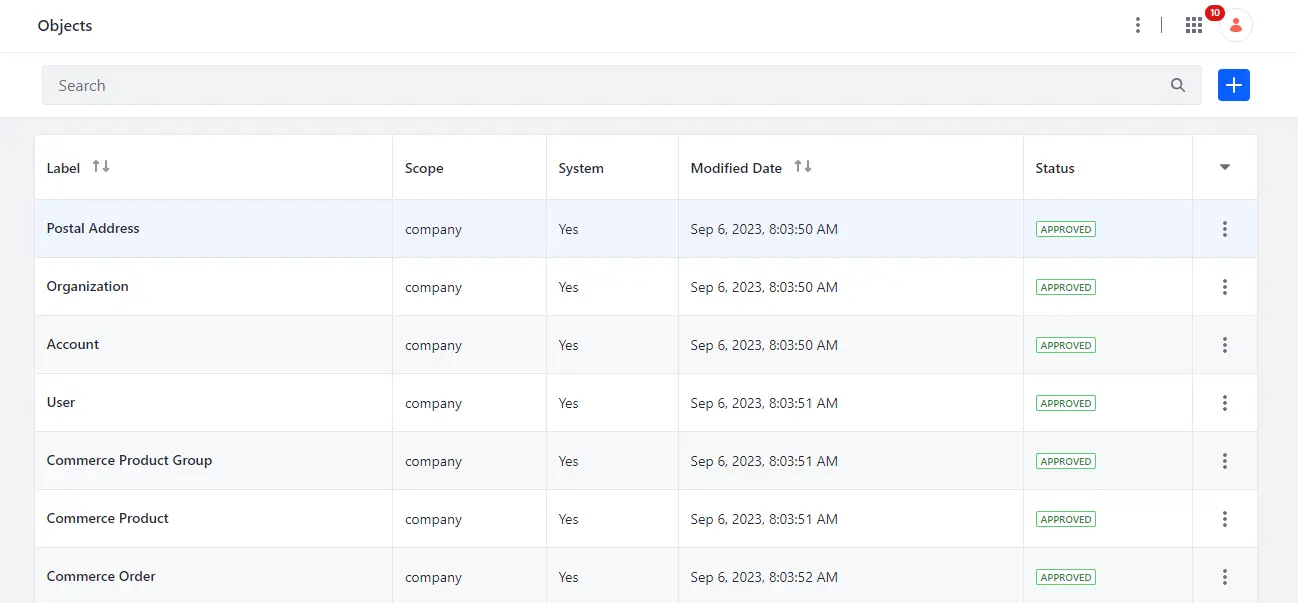Click APPROVED badge in User row
The width and height of the screenshot is (1298, 603).
tap(1066, 403)
